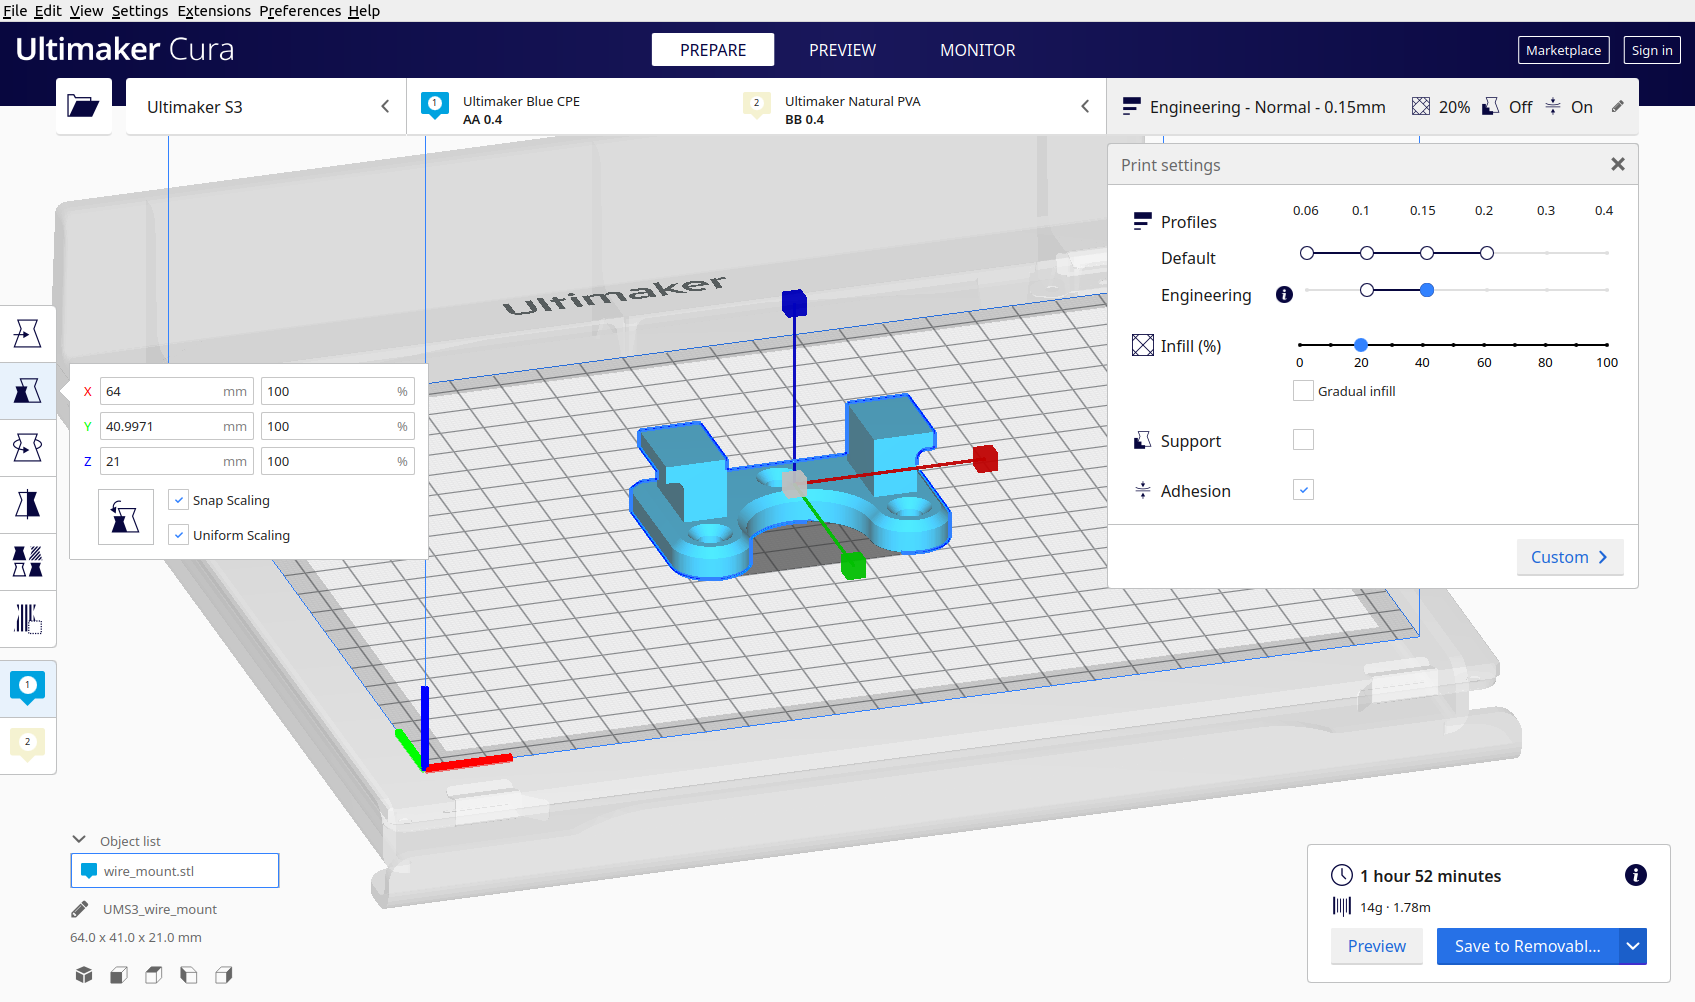Click the Marketplace button

click(1563, 50)
